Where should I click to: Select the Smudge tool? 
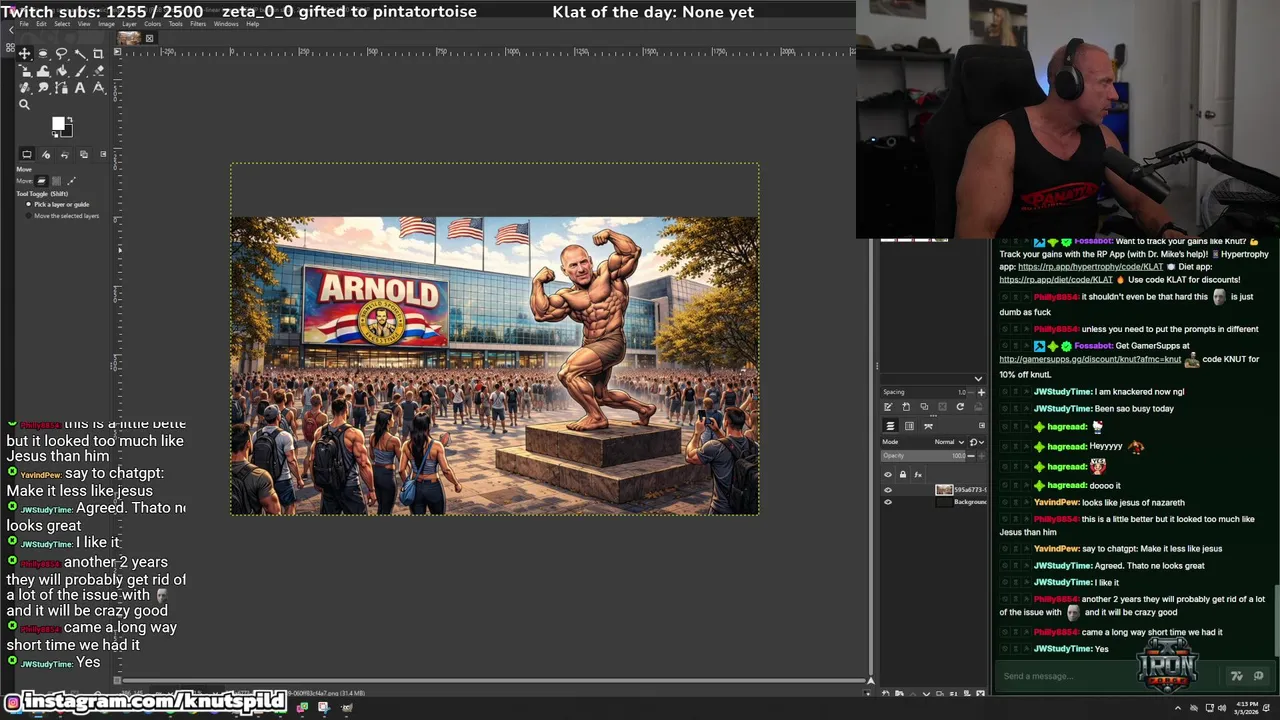(x=43, y=88)
